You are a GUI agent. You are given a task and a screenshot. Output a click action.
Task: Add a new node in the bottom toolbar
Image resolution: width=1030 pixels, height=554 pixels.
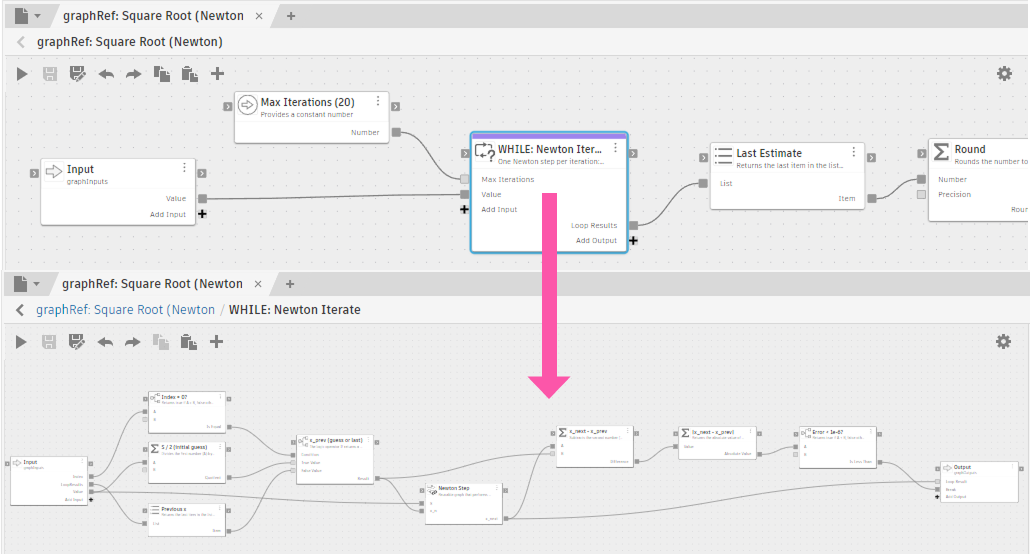coord(216,342)
